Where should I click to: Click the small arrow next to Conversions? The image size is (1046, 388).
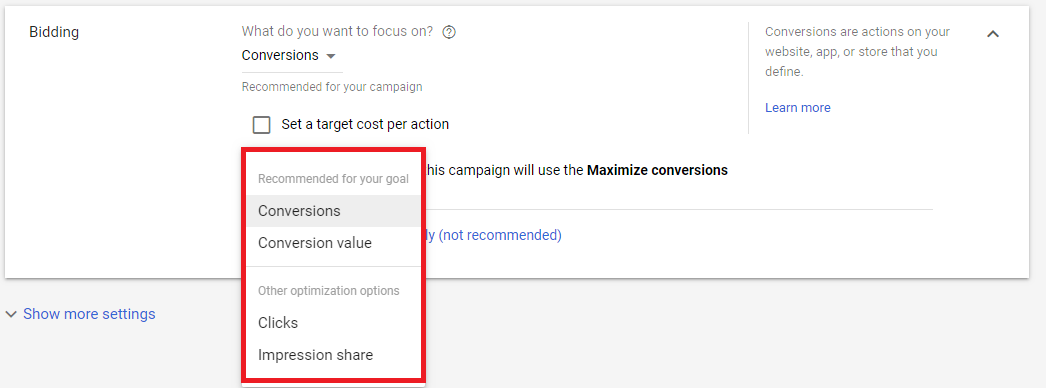tap(330, 56)
